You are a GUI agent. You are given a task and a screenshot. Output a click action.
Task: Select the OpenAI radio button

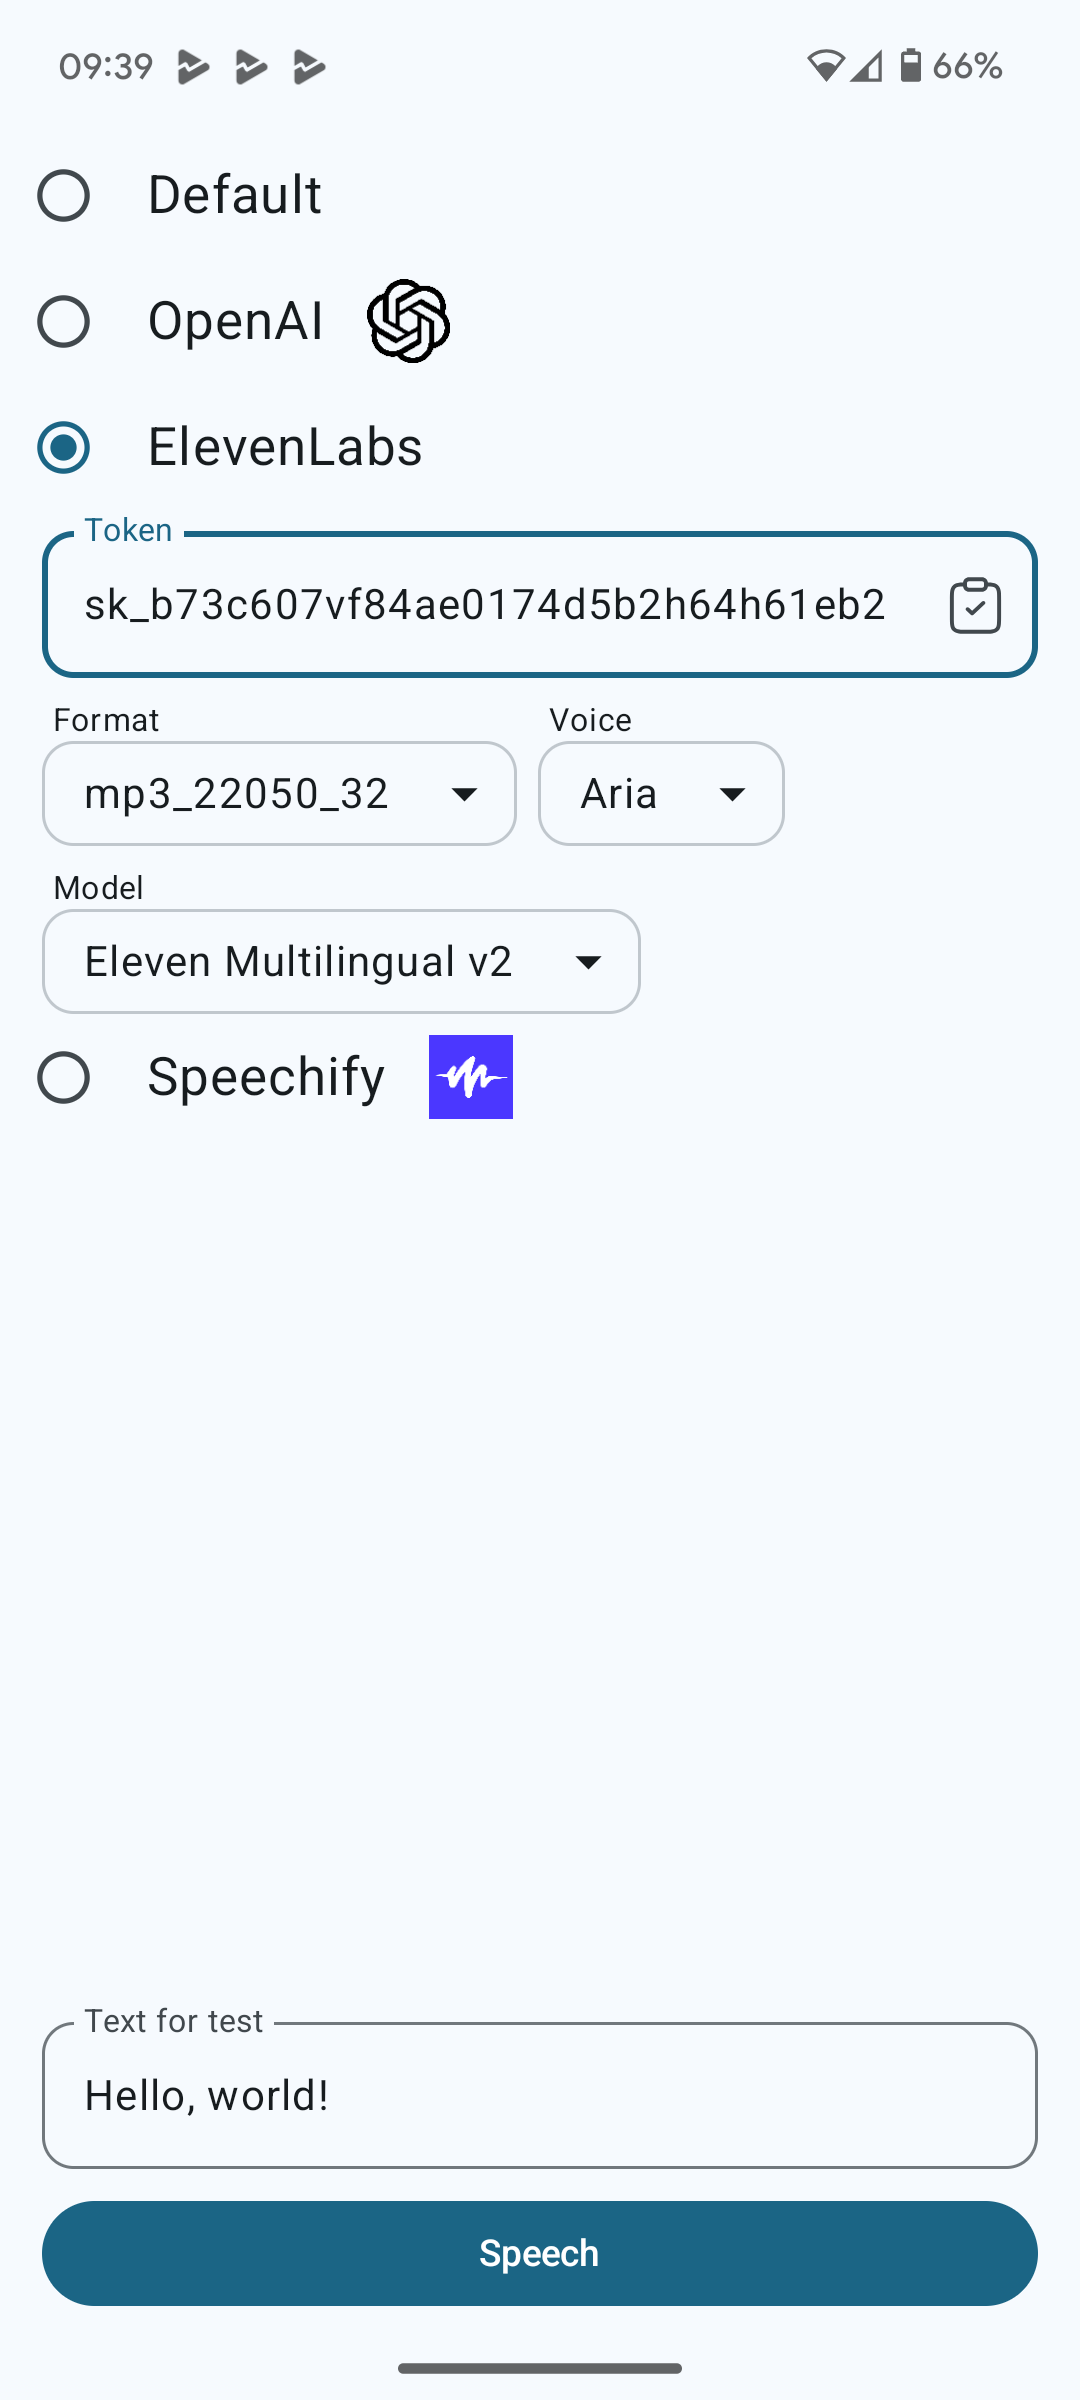point(63,321)
